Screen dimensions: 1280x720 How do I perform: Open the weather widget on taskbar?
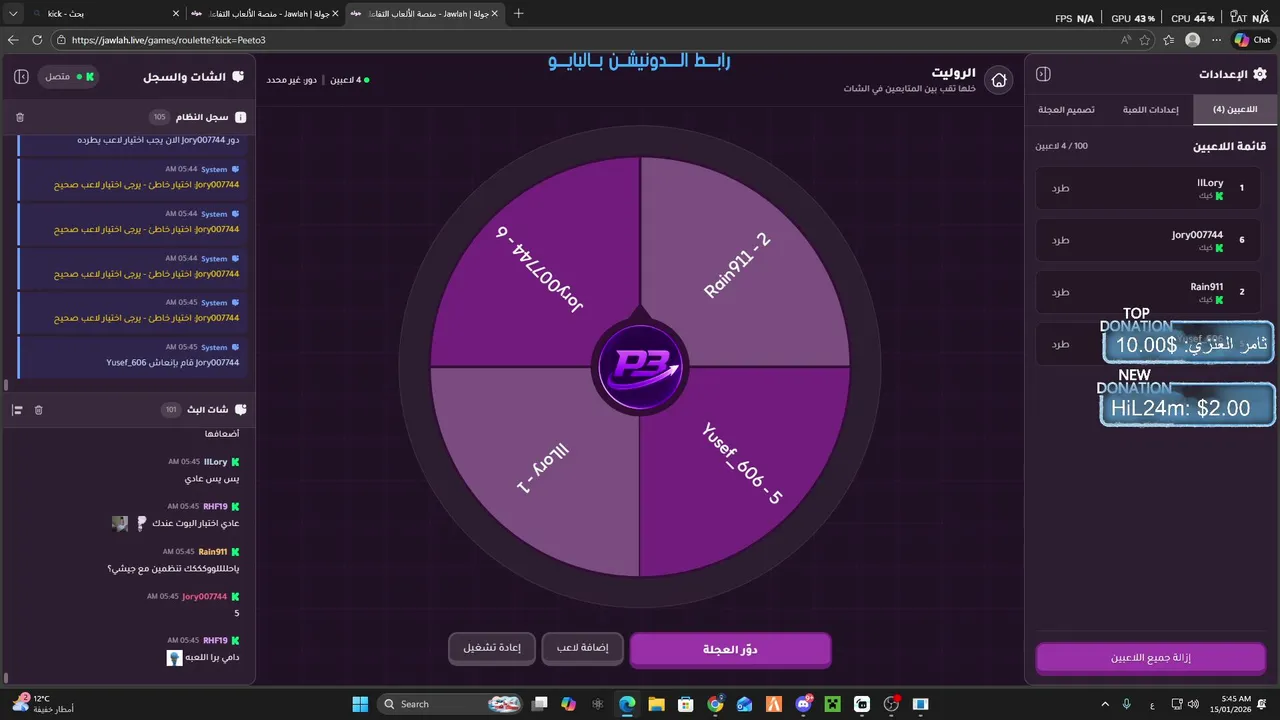(x=42, y=704)
